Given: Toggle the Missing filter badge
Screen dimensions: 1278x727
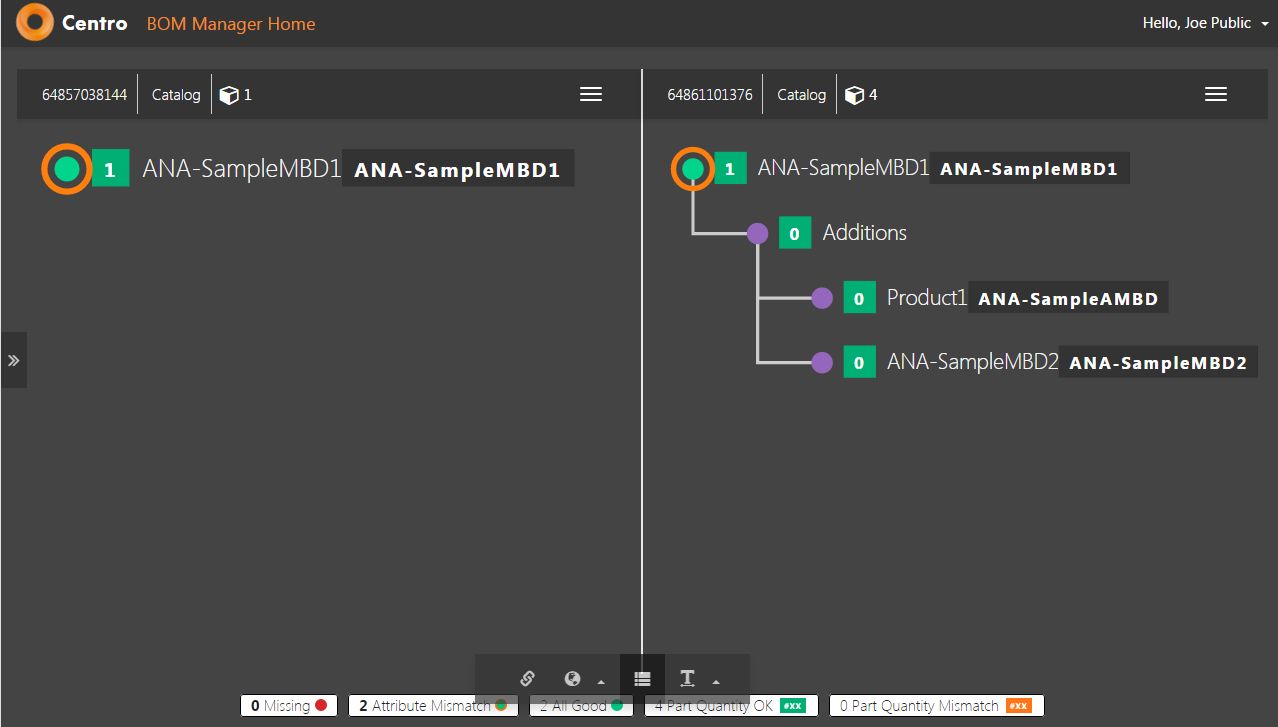Looking at the screenshot, I should click(289, 706).
